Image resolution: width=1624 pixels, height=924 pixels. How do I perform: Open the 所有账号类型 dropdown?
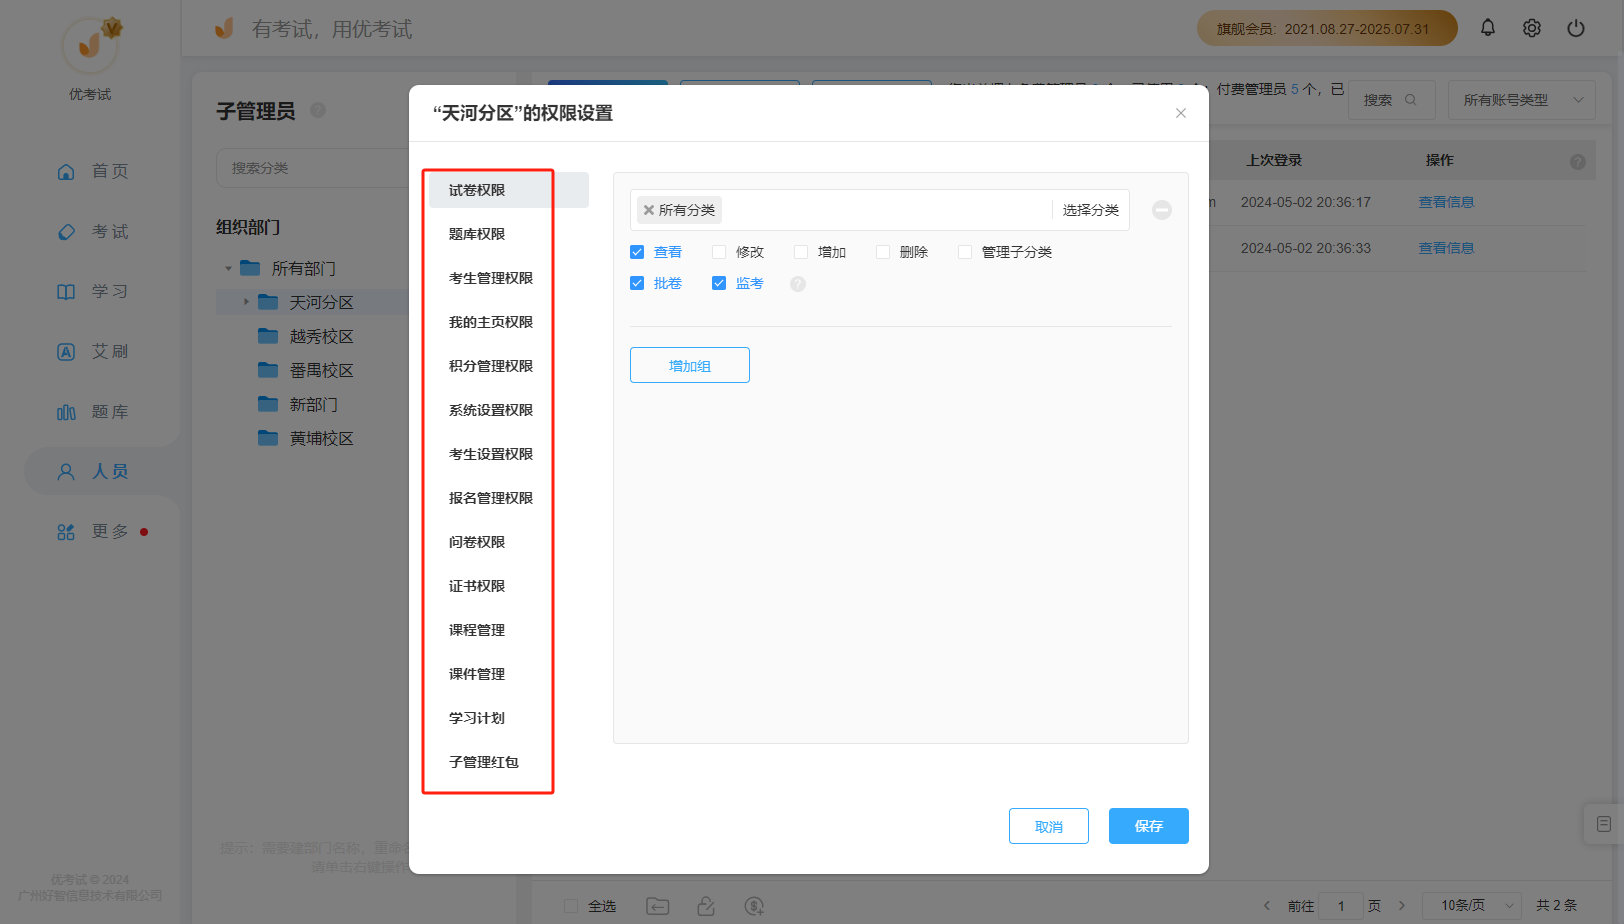tap(1521, 100)
